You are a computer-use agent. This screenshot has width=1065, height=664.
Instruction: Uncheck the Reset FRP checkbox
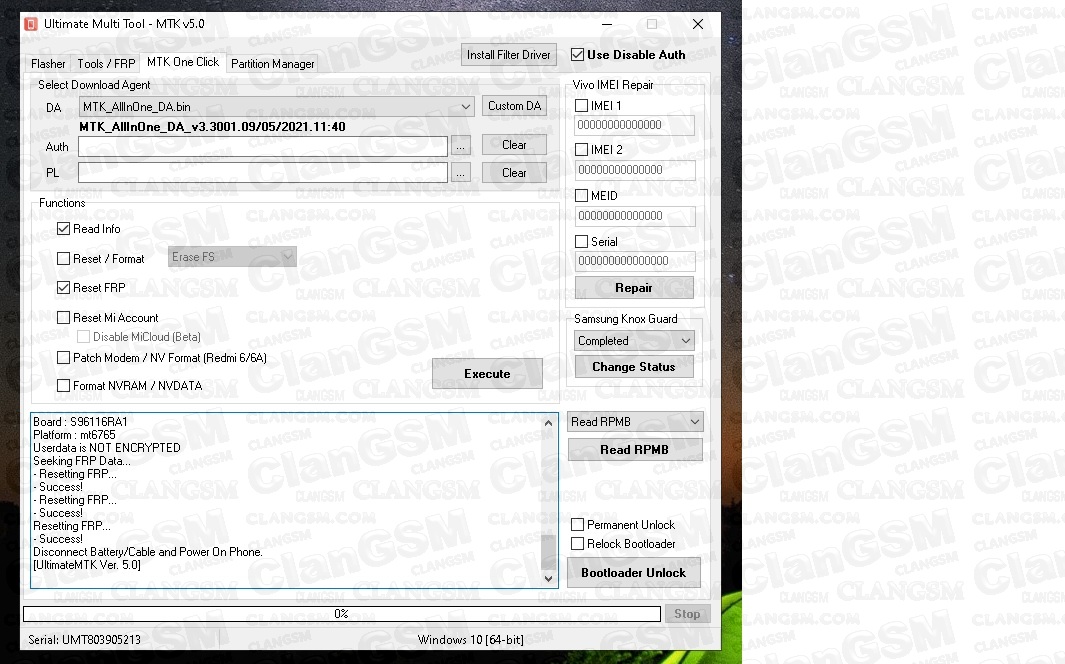64,288
